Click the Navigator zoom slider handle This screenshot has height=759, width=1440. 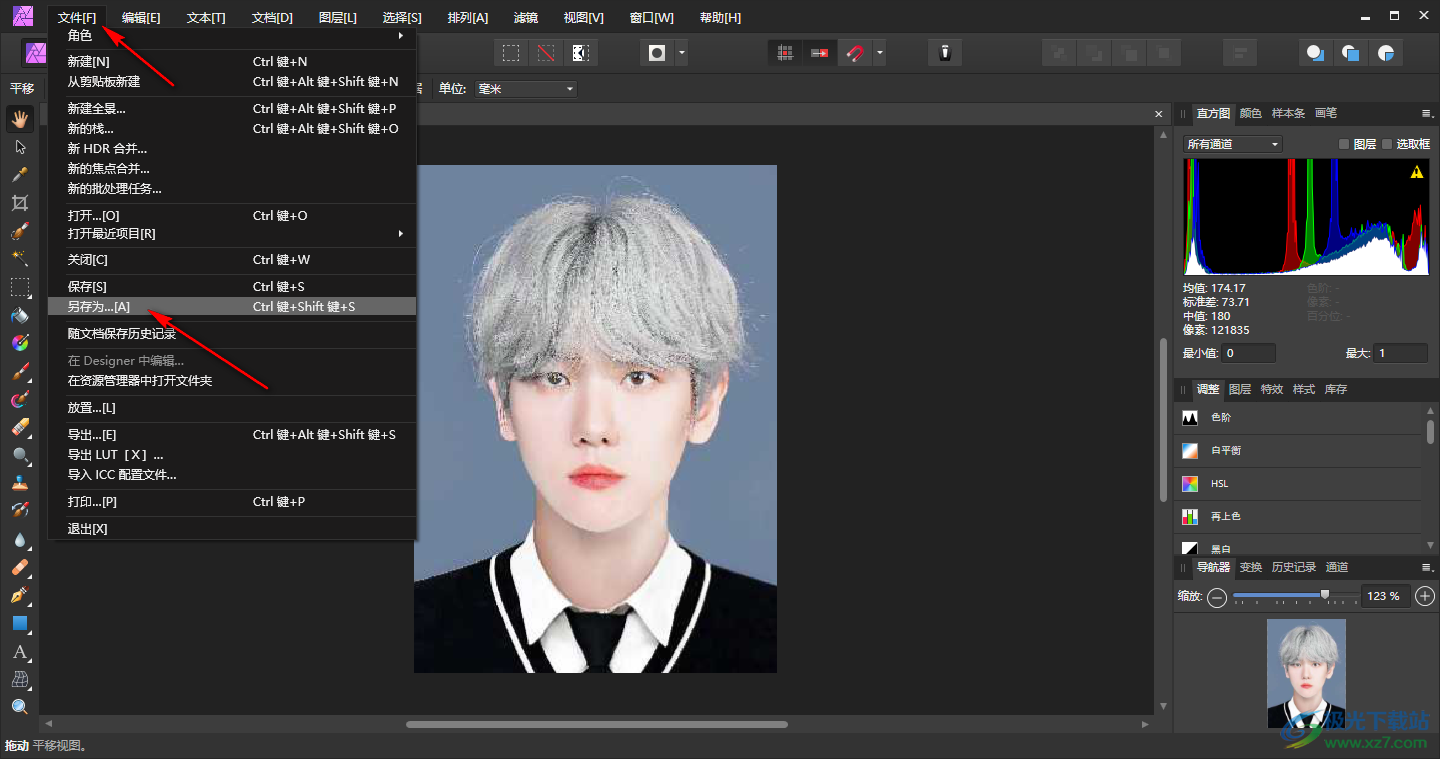pos(1325,596)
